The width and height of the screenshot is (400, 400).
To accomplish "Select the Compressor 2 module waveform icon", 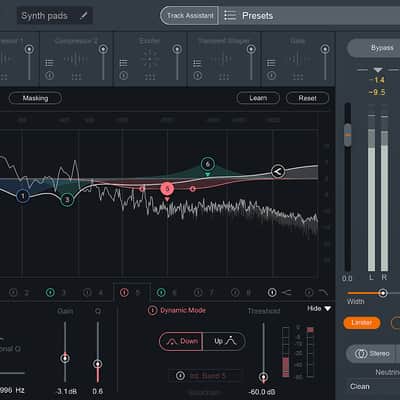I will tap(76, 59).
